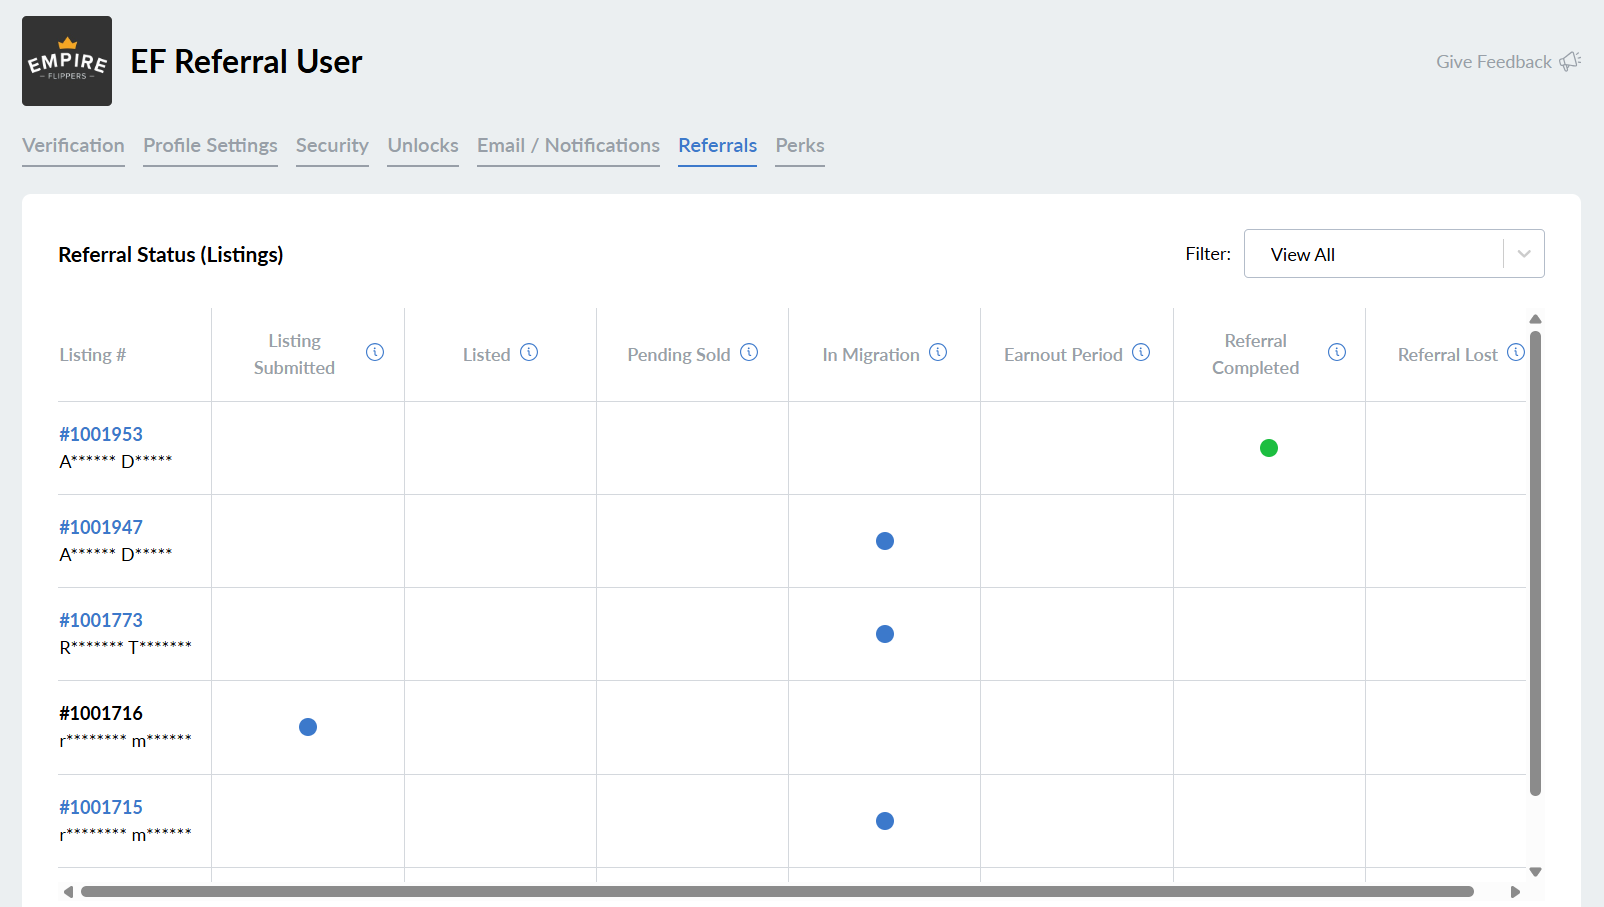Click the vertical table scrollbar thumb
This screenshot has width=1604, height=907.
click(x=1535, y=560)
